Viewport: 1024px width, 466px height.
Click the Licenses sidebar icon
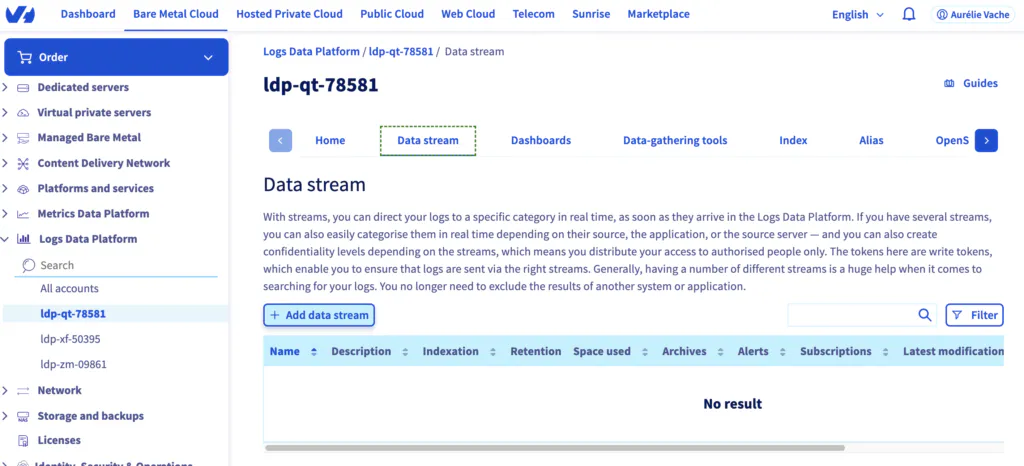coord(24,441)
